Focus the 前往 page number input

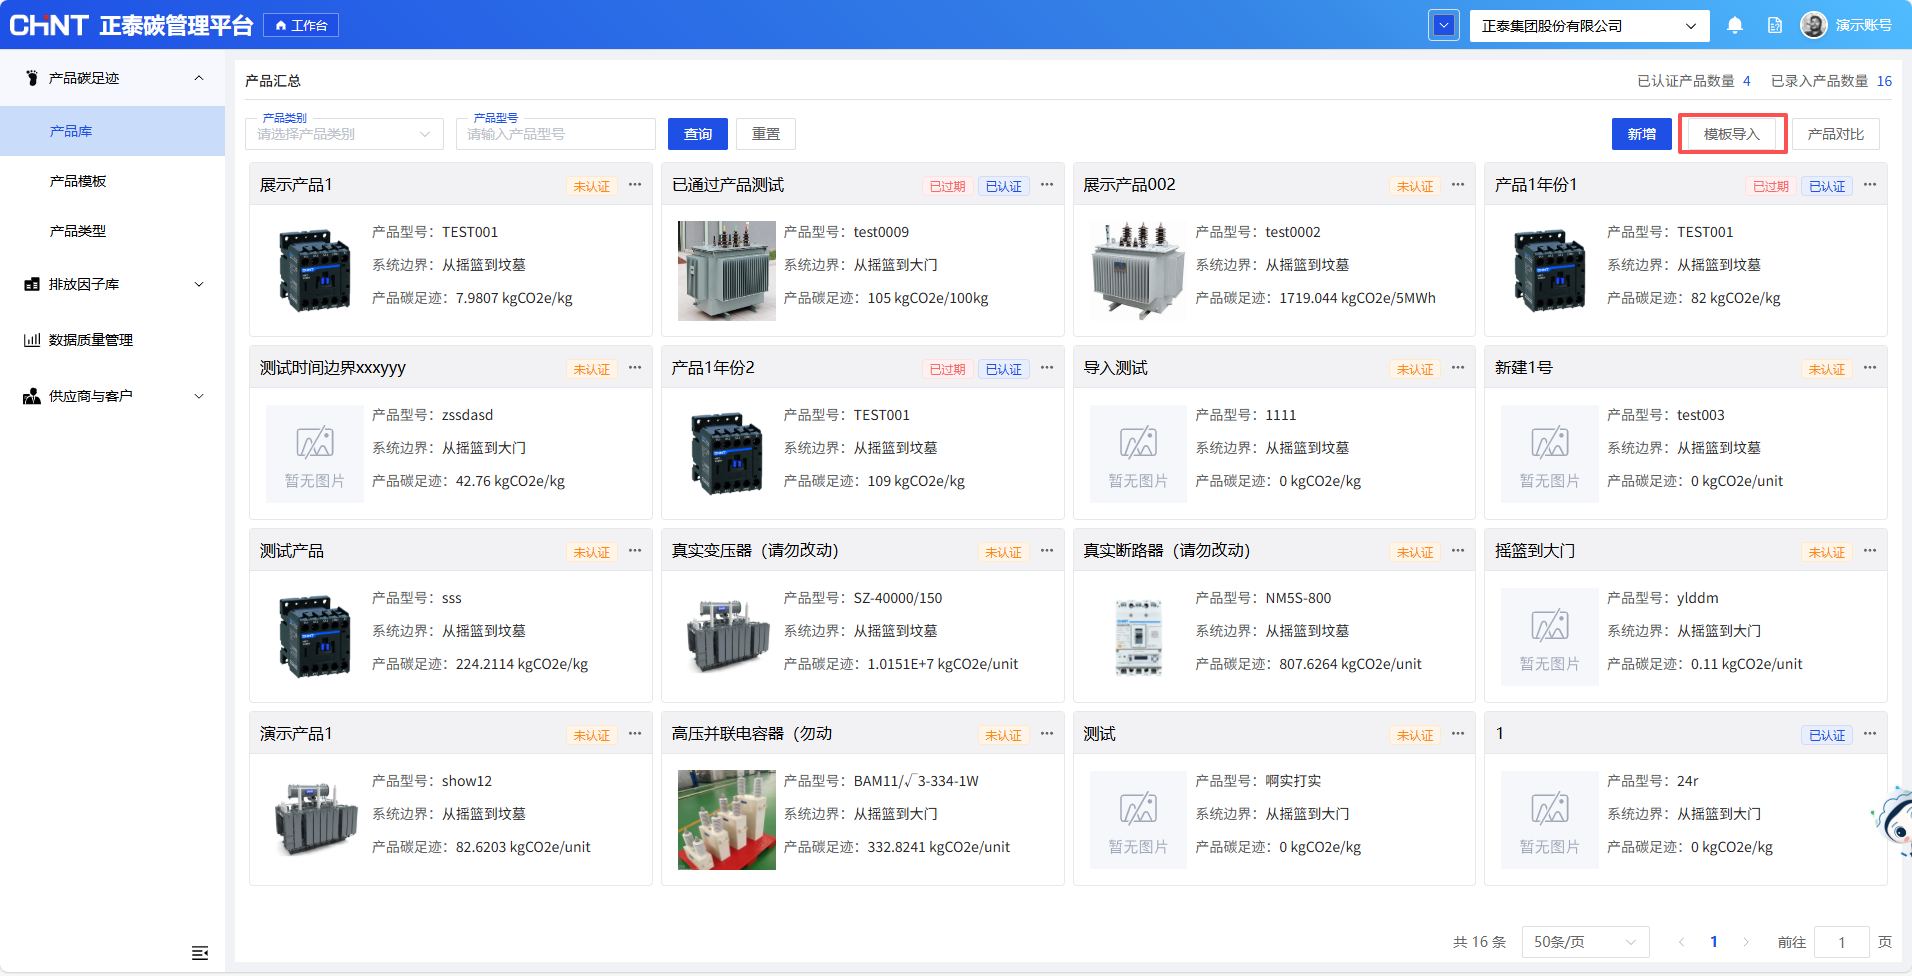[x=1842, y=942]
